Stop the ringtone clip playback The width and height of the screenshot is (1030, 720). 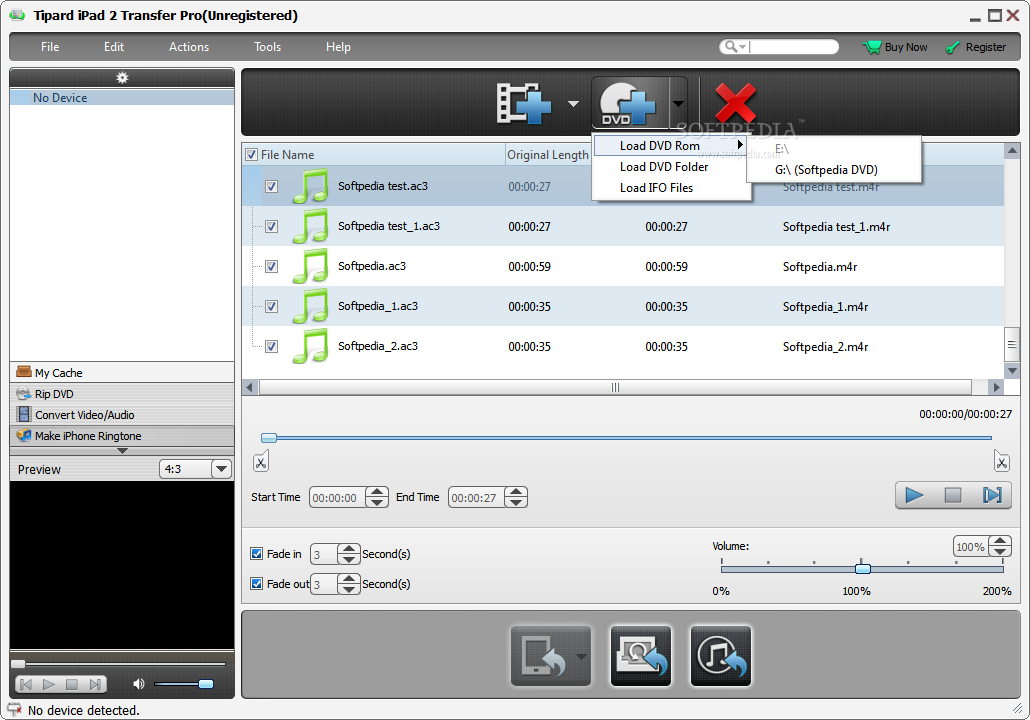952,495
